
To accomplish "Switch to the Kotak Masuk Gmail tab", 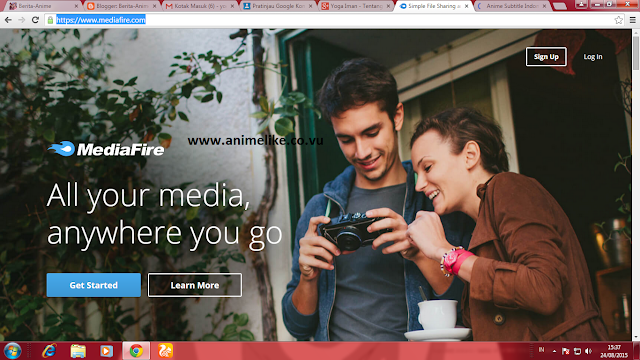I will [x=198, y=6].
